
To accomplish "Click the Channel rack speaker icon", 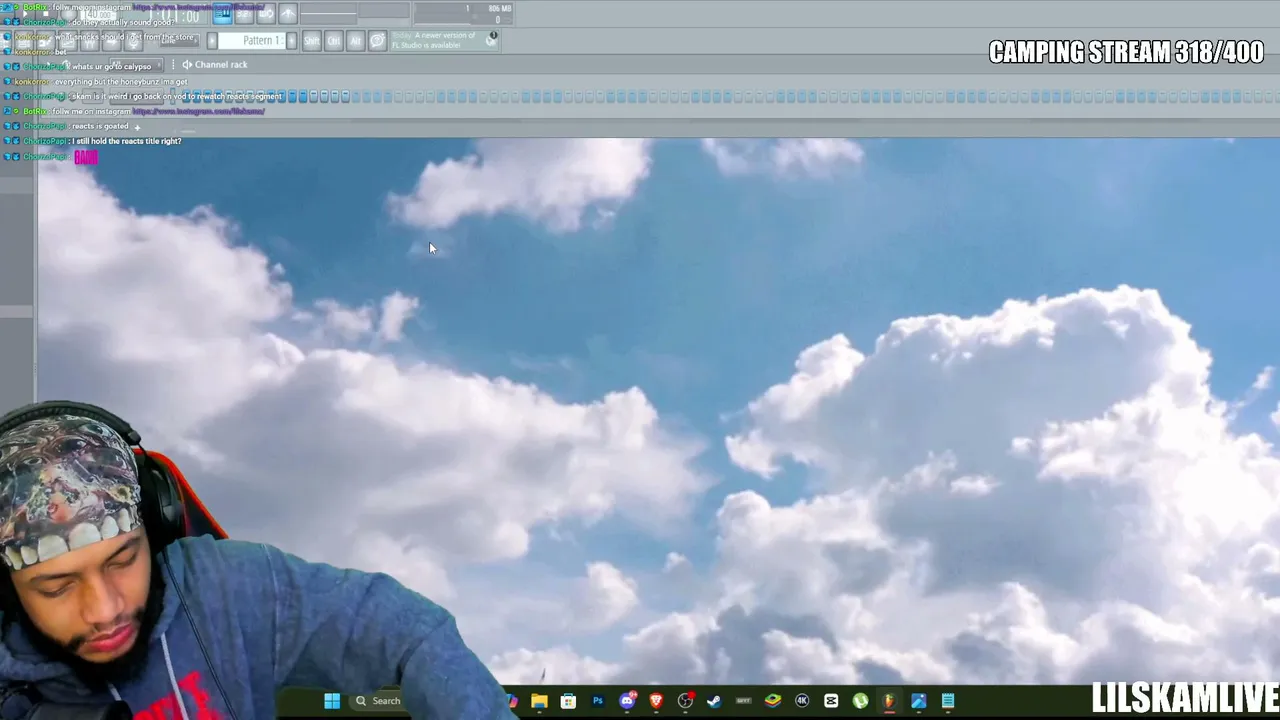I will [186, 65].
